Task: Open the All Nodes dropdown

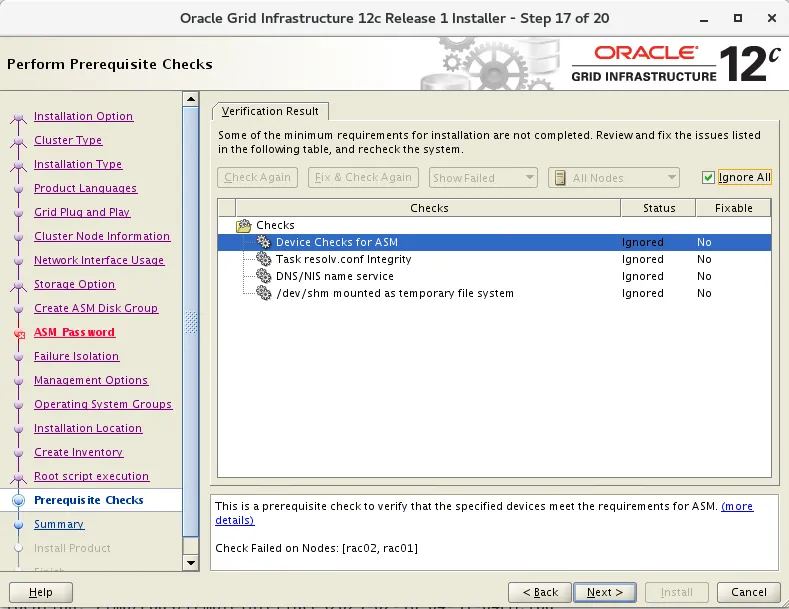Action: coord(614,178)
